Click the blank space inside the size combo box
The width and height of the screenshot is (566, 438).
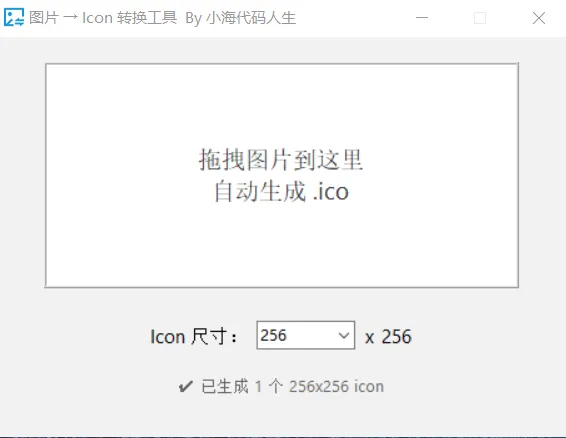click(311, 335)
